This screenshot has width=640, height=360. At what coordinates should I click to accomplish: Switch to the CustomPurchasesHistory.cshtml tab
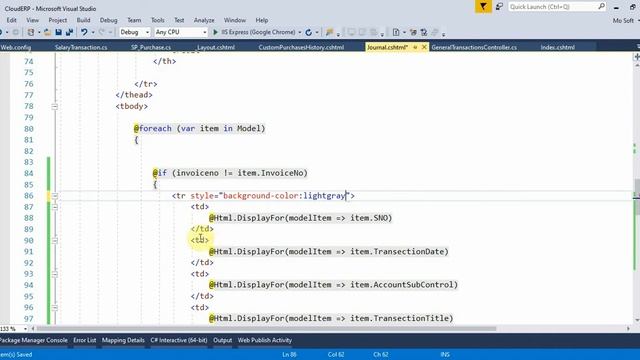[301, 47]
